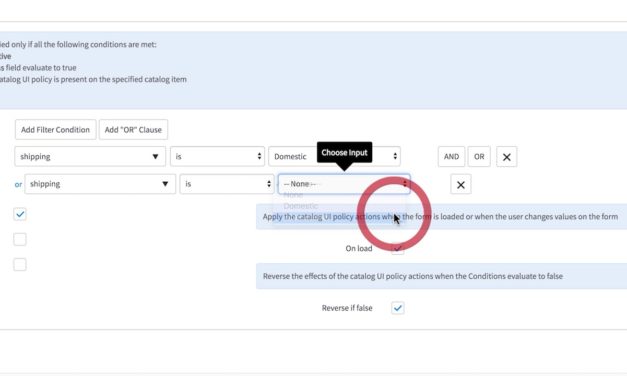Toggle the Reverse if false checkbox
This screenshot has width=627, height=376.
tap(397, 308)
